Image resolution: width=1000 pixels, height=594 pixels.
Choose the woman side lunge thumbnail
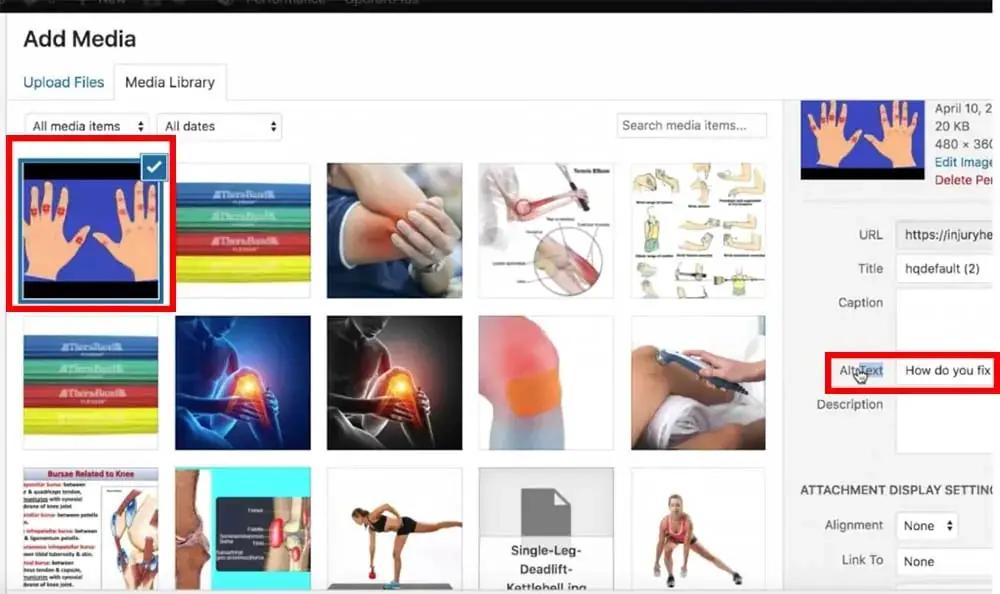tap(698, 529)
